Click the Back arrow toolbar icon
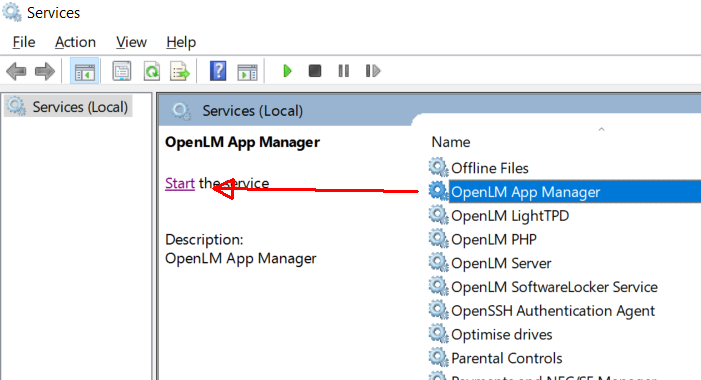The image size is (701, 380). pos(17,71)
